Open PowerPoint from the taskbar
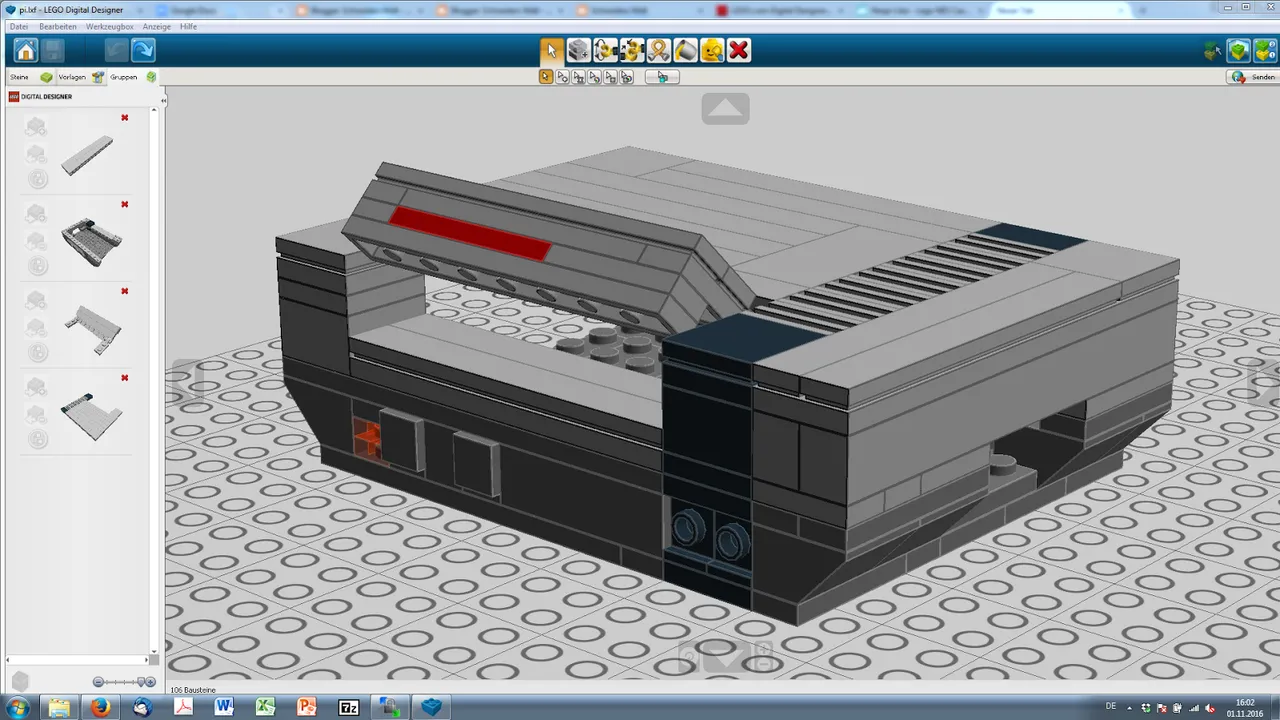 click(307, 707)
